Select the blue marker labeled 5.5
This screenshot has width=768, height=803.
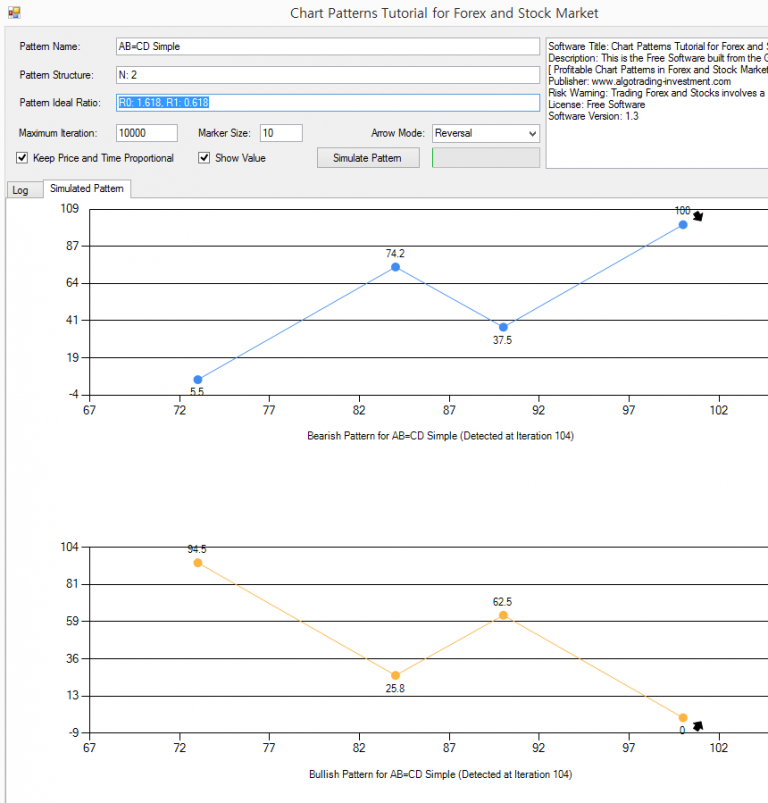coord(198,379)
